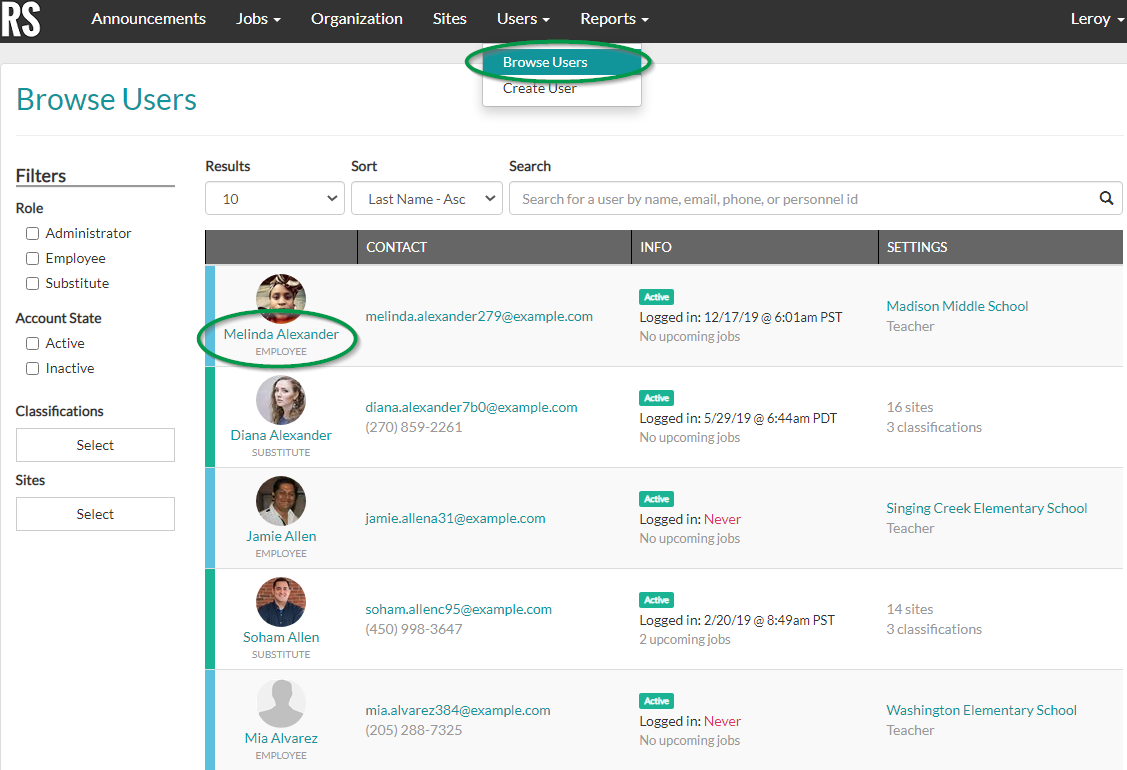
Task: Open the Results count dropdown
Action: point(274,198)
